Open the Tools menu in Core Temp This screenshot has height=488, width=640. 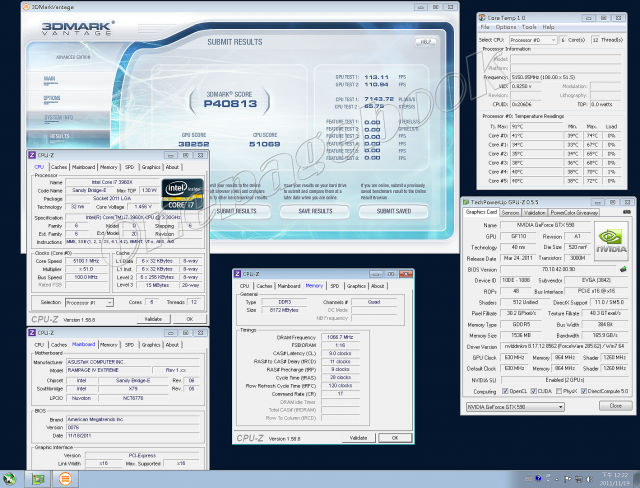[529, 27]
